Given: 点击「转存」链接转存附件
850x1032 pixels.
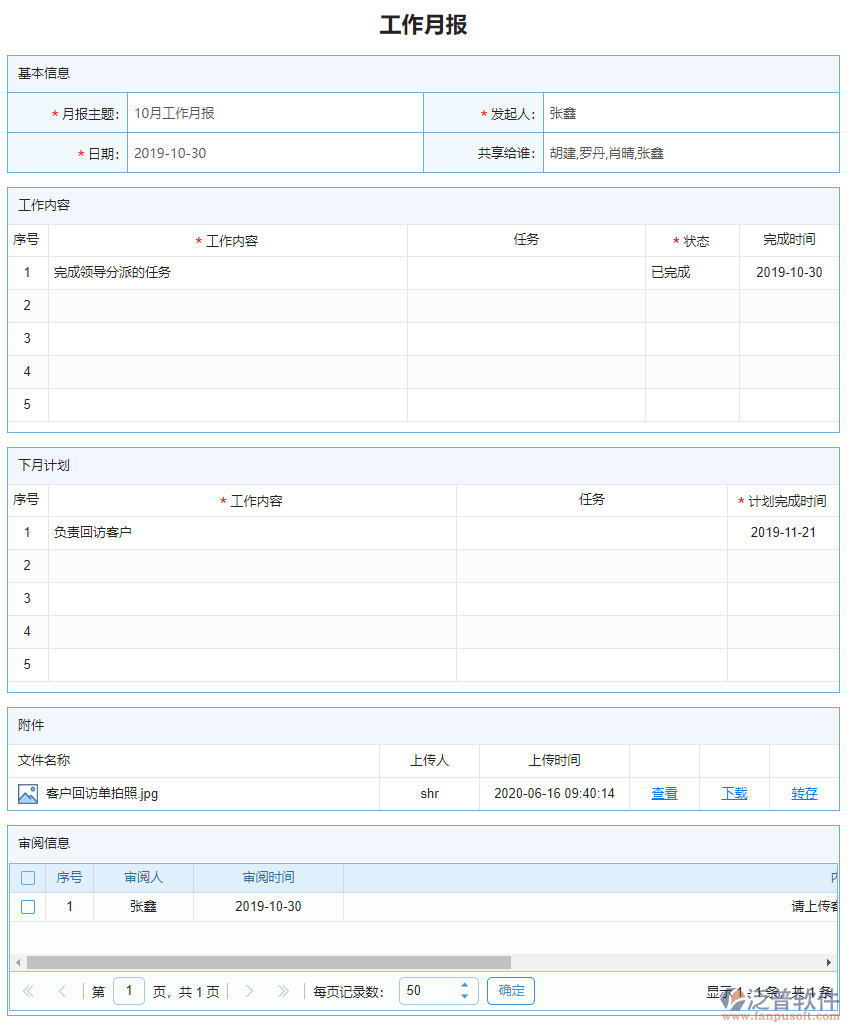Looking at the screenshot, I should (x=804, y=793).
